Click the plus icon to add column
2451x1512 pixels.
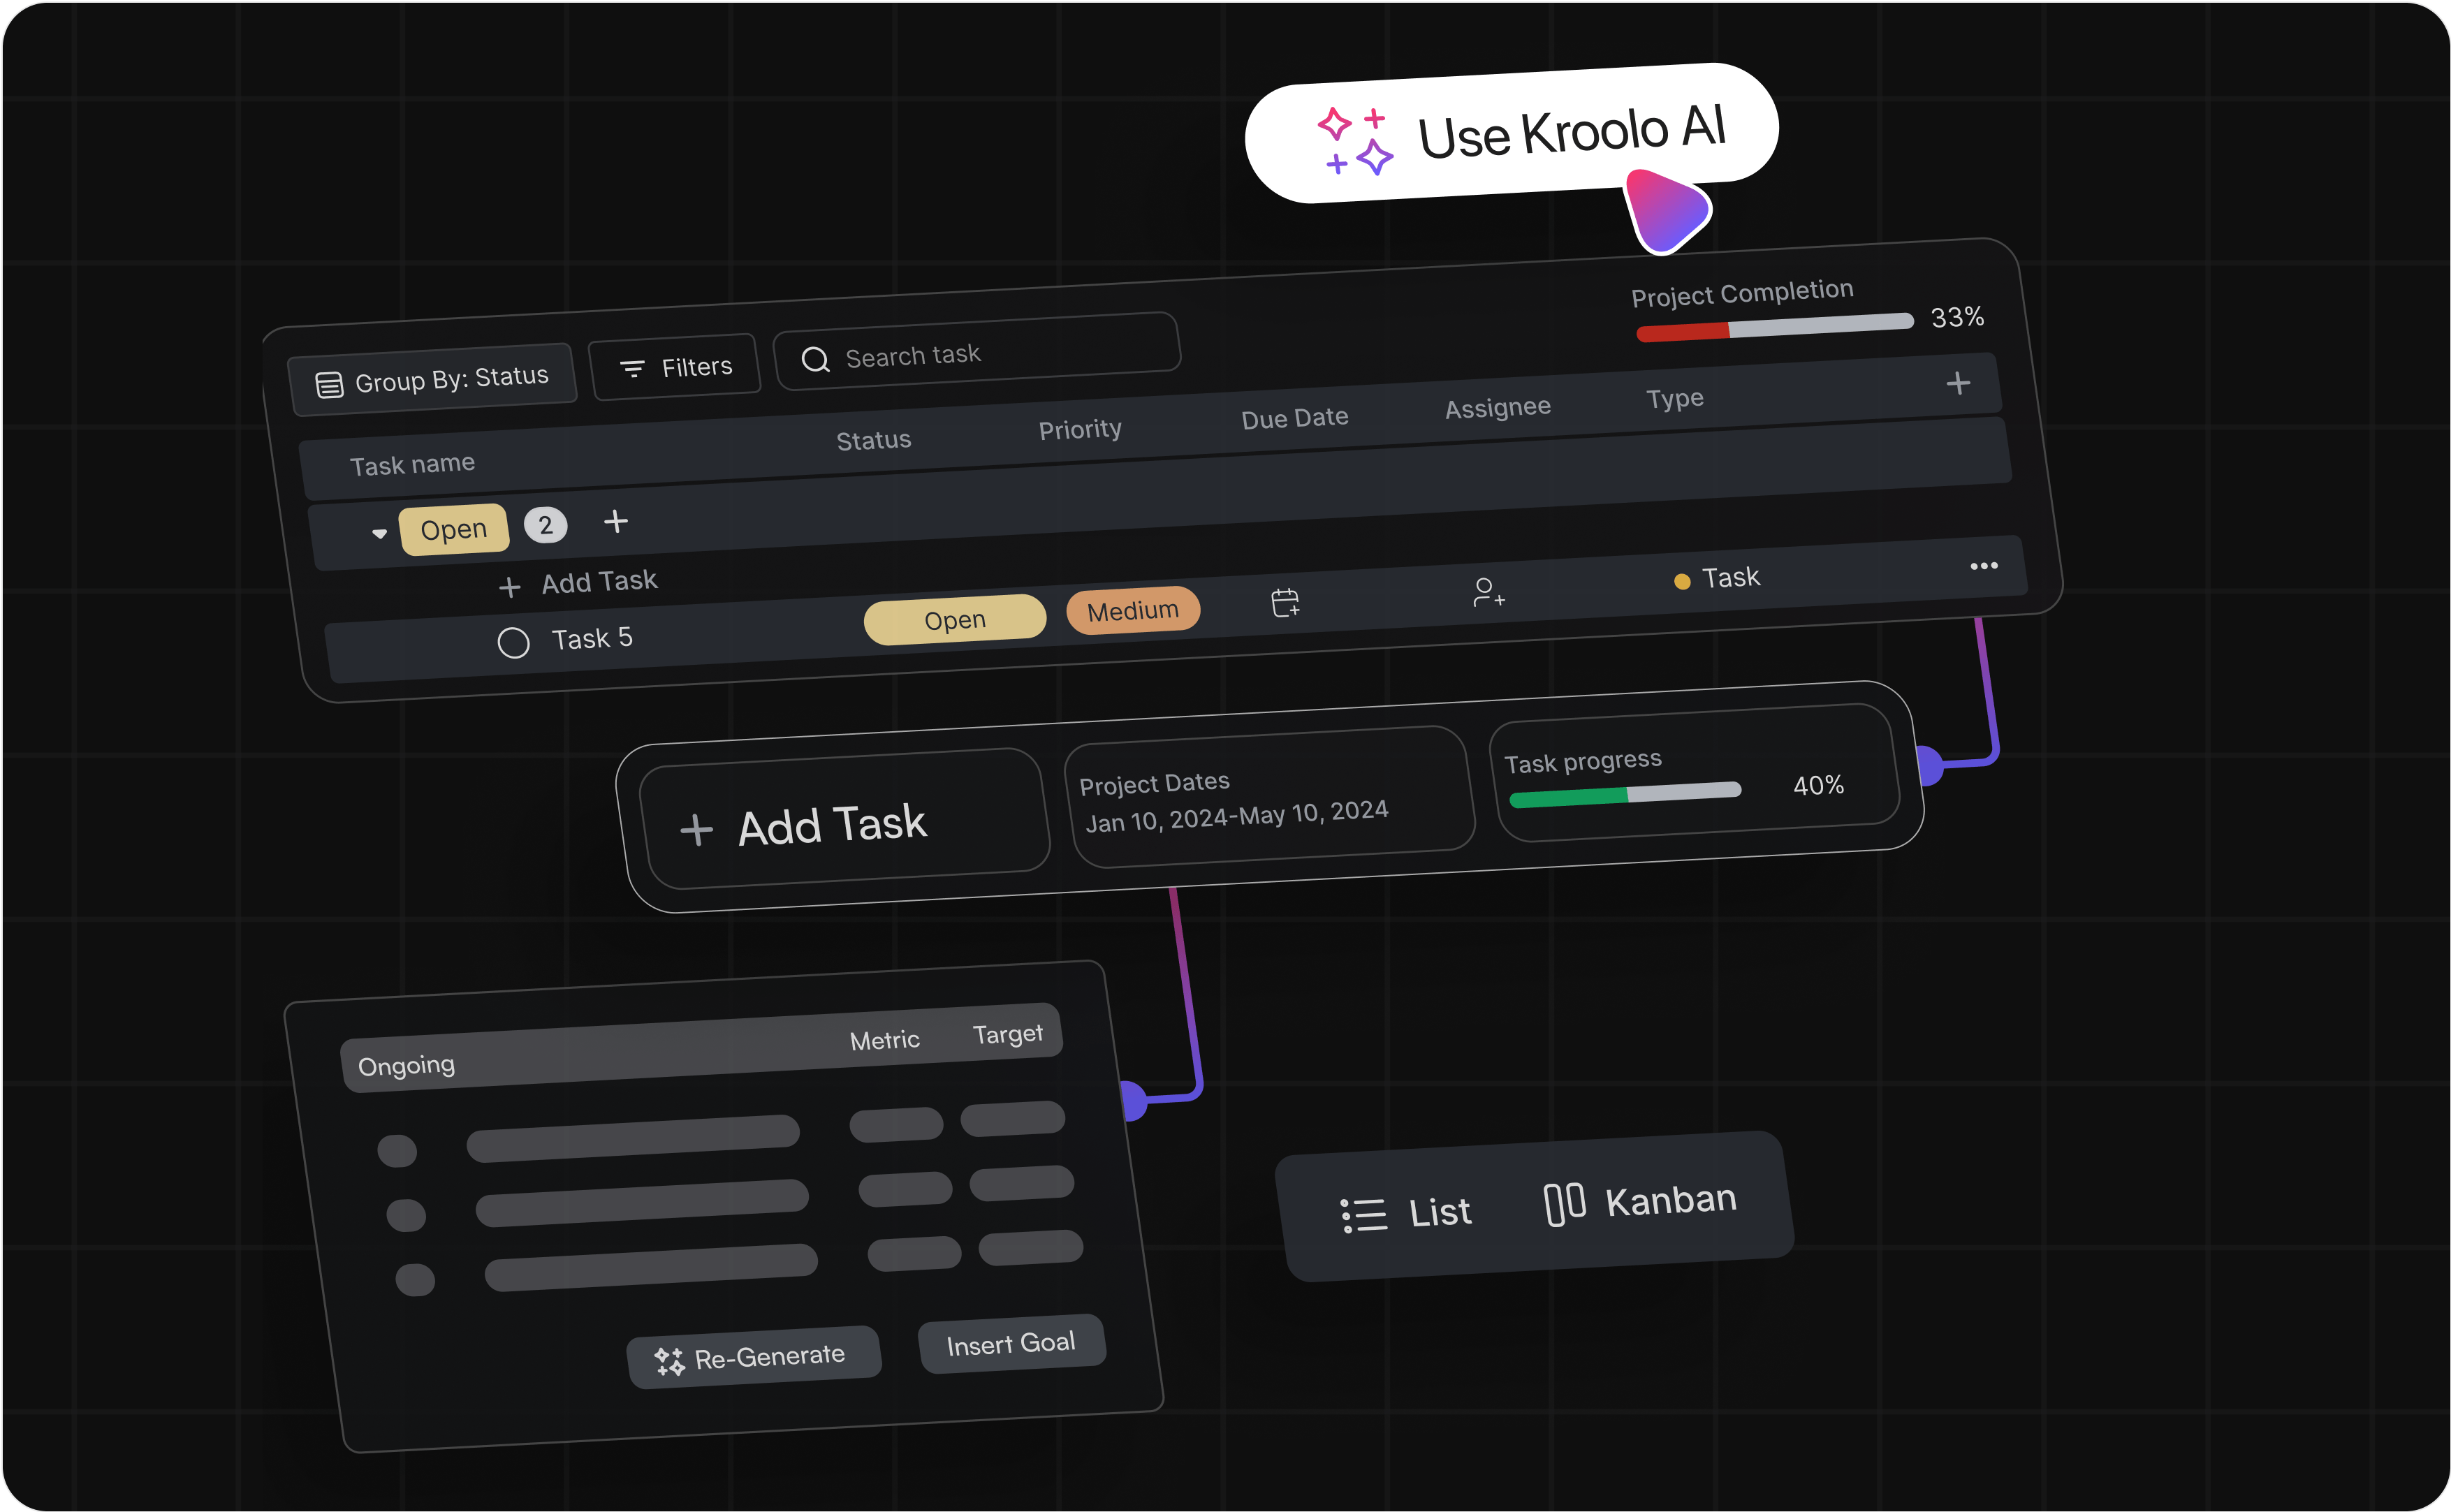click(1958, 383)
